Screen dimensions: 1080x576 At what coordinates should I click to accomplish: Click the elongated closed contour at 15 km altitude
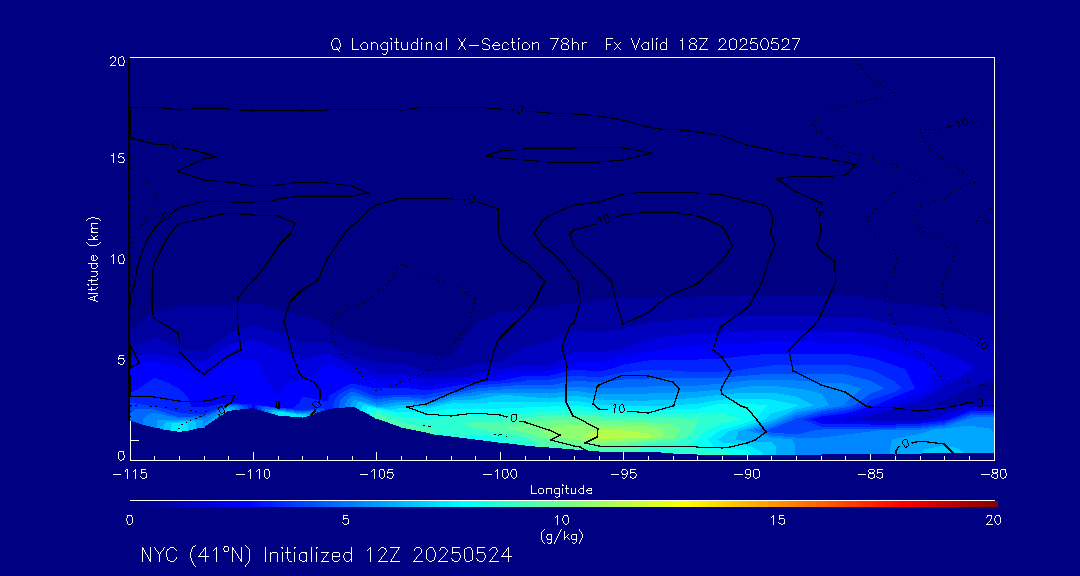568,154
